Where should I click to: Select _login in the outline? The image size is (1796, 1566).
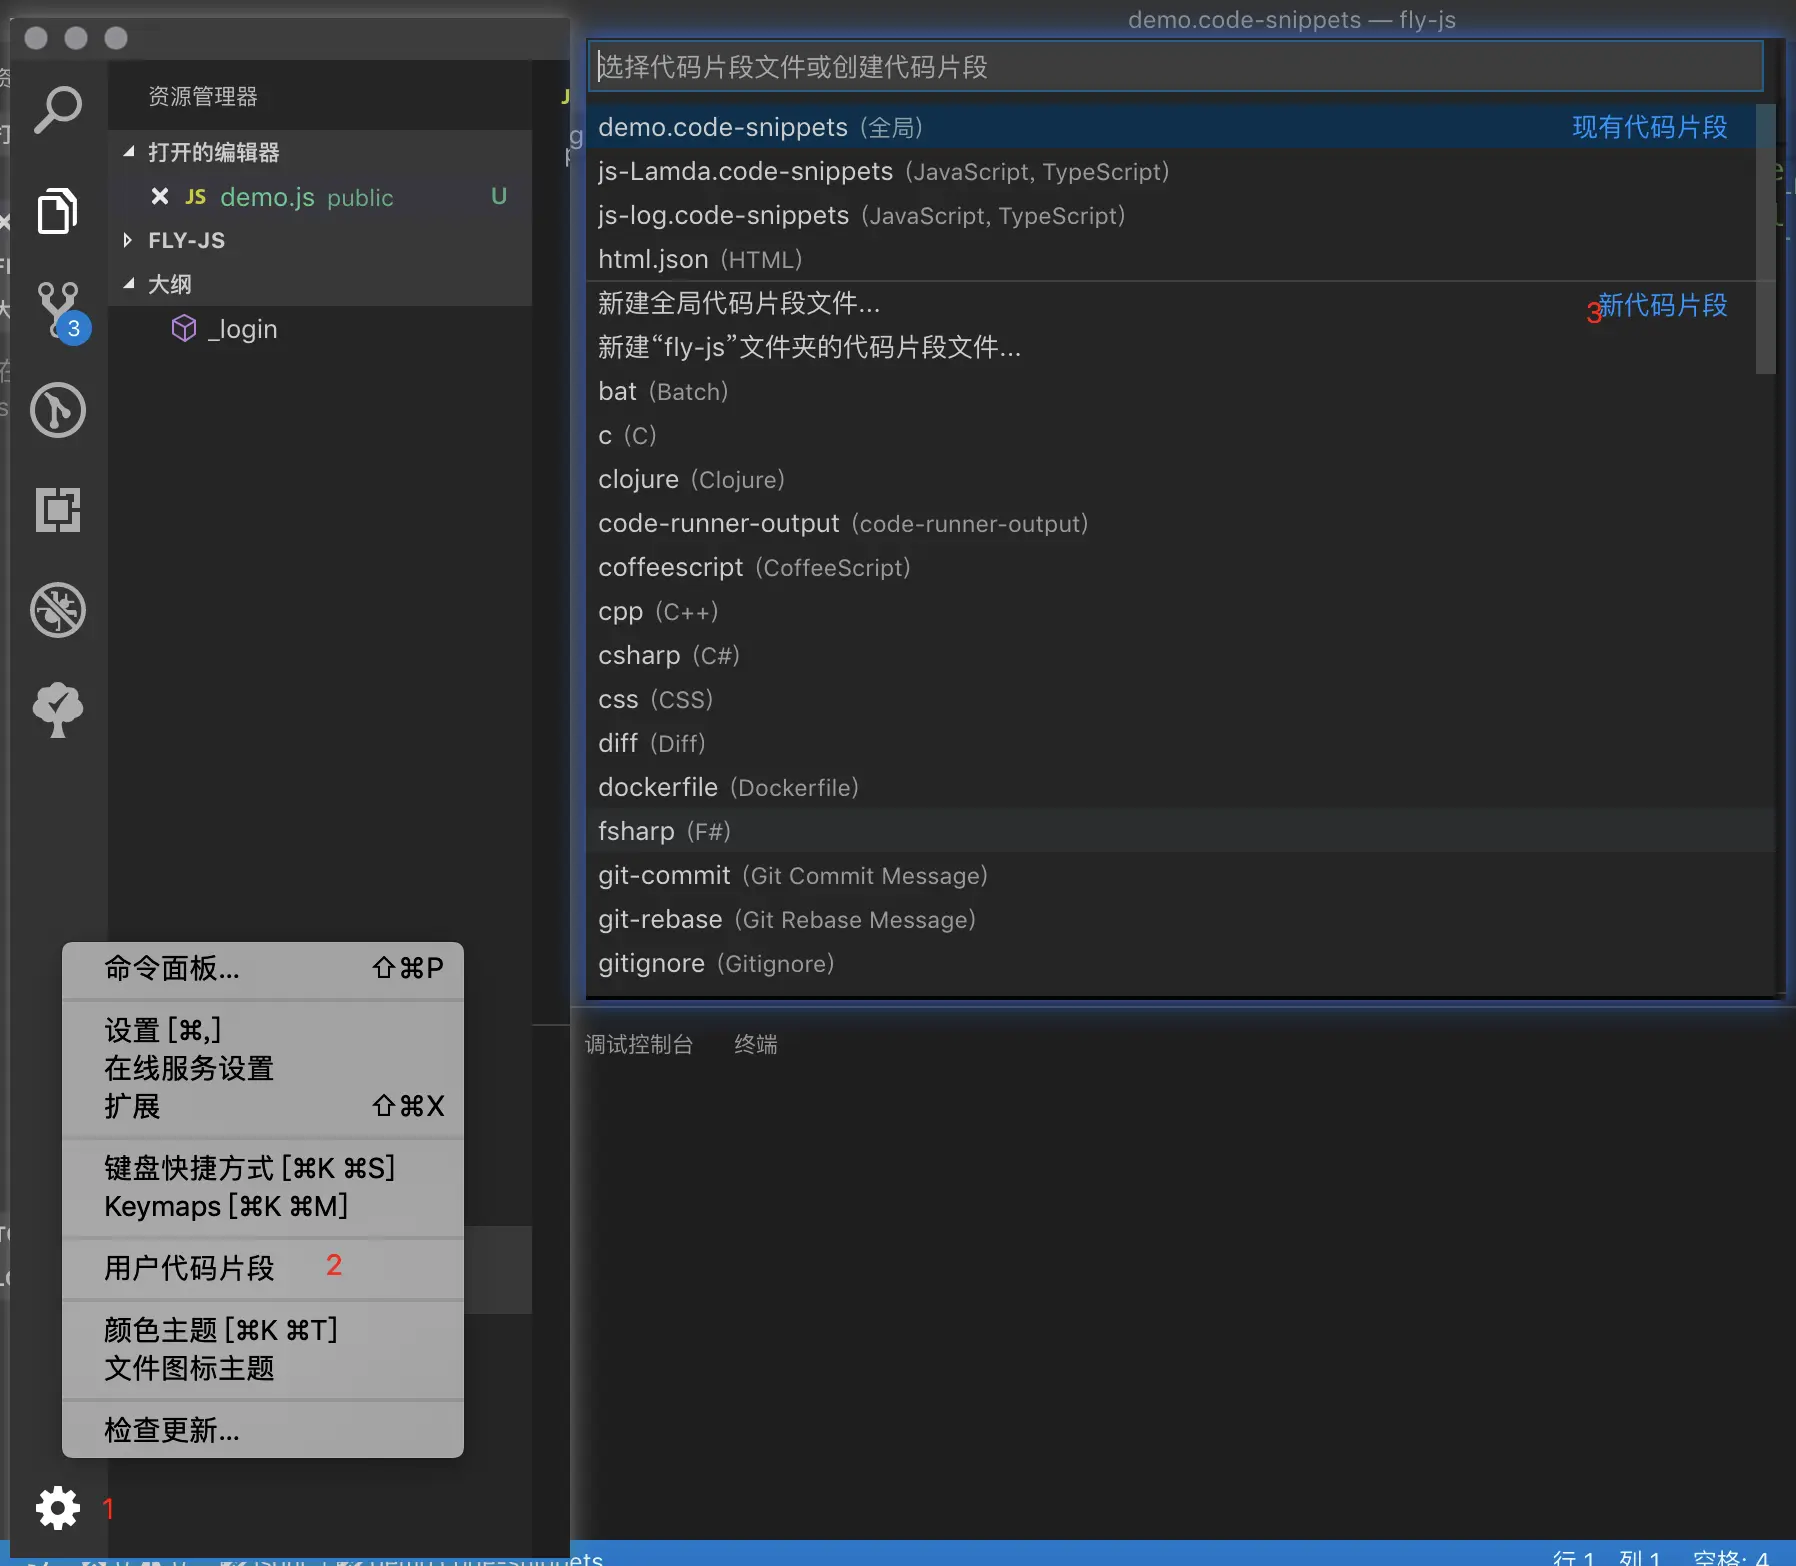(x=320, y=328)
